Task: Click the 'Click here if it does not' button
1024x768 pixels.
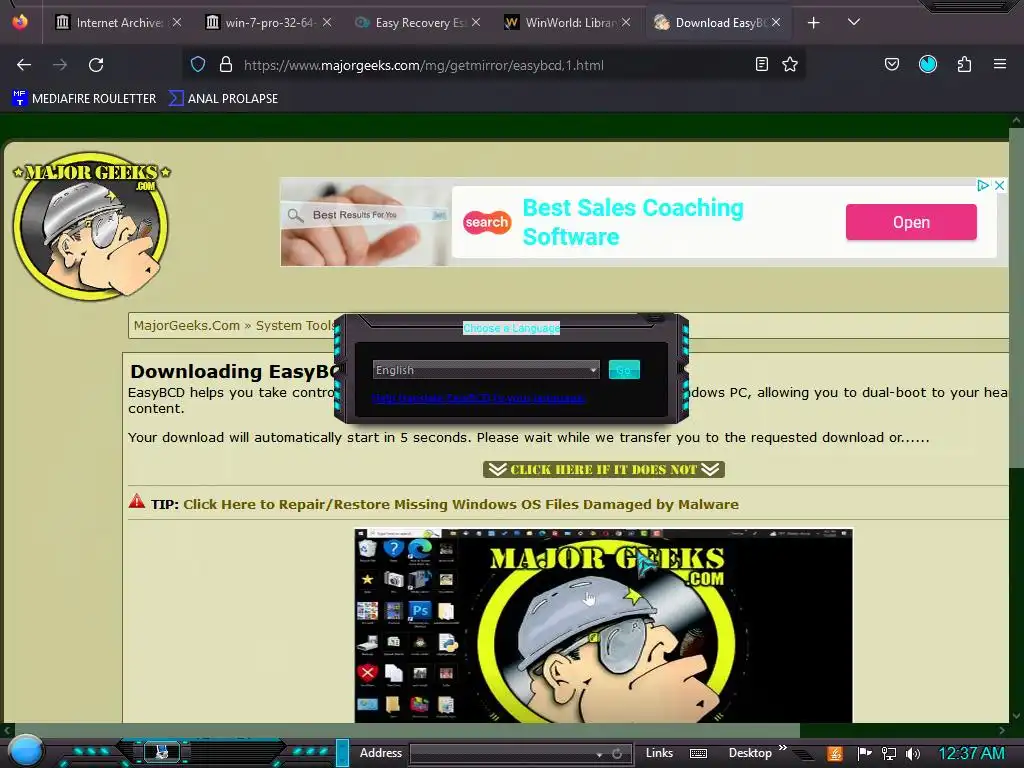Action: pyautogui.click(x=603, y=470)
